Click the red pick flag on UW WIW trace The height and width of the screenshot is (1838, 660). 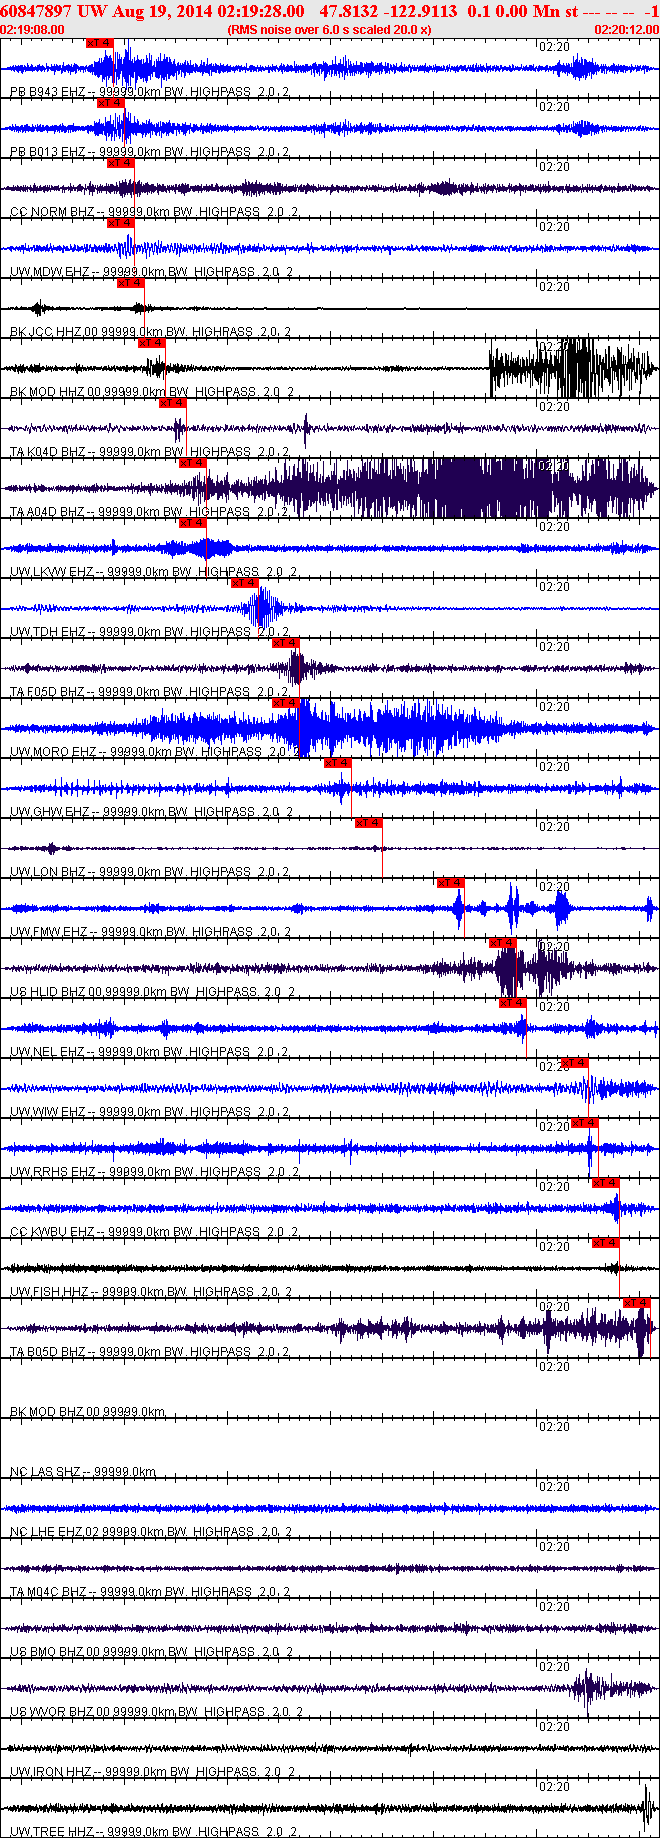pos(575,1063)
